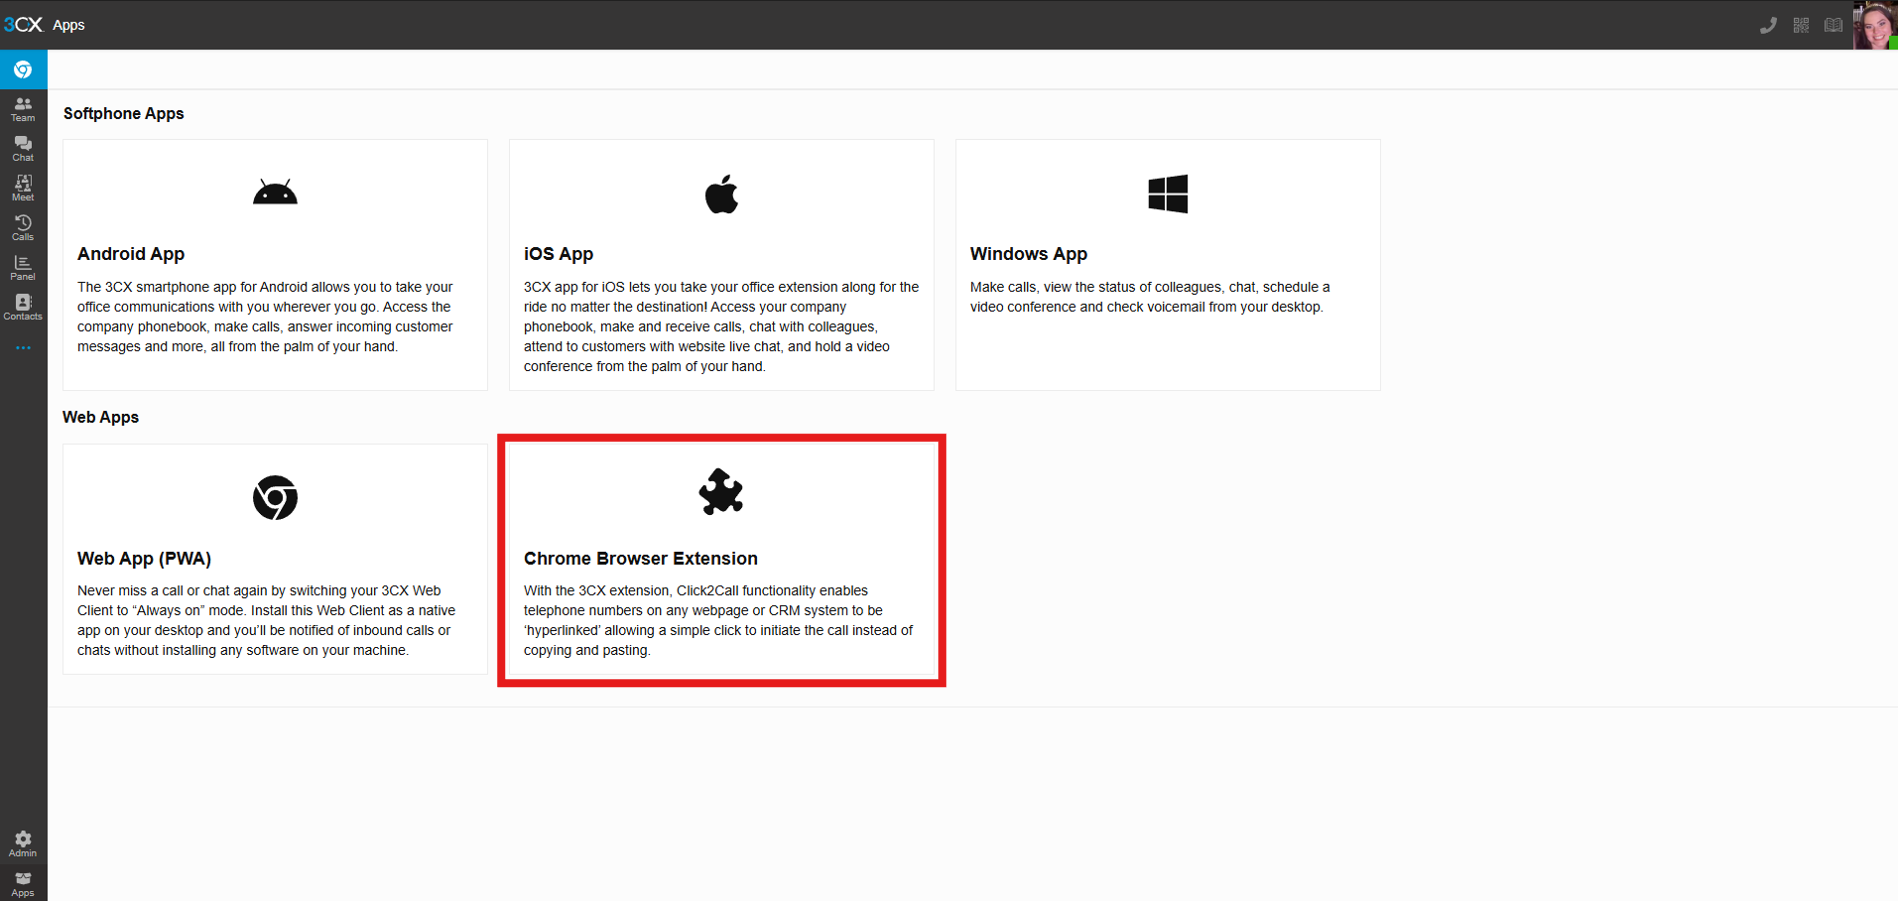Click the 3CX logo

tap(23, 24)
